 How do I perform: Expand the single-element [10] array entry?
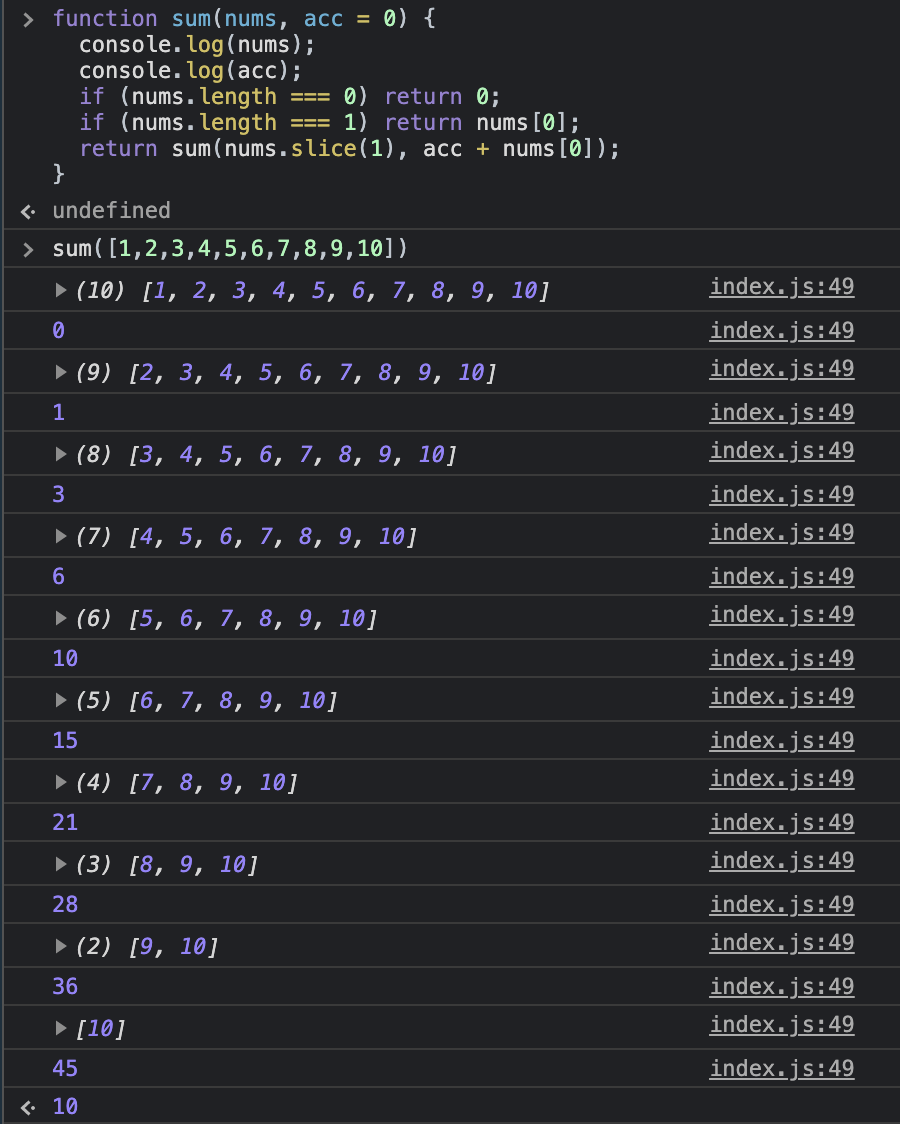coord(61,1028)
